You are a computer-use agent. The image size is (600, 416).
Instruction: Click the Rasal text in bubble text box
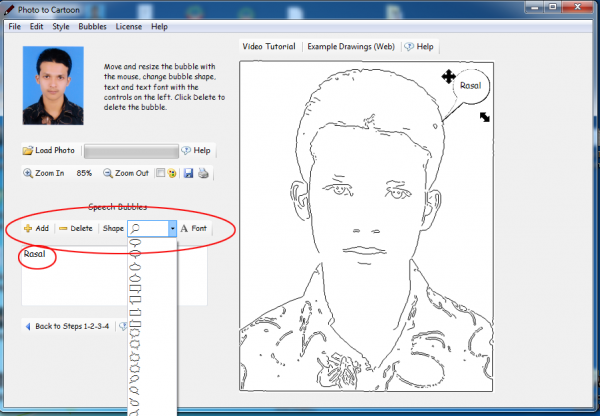coord(34,254)
